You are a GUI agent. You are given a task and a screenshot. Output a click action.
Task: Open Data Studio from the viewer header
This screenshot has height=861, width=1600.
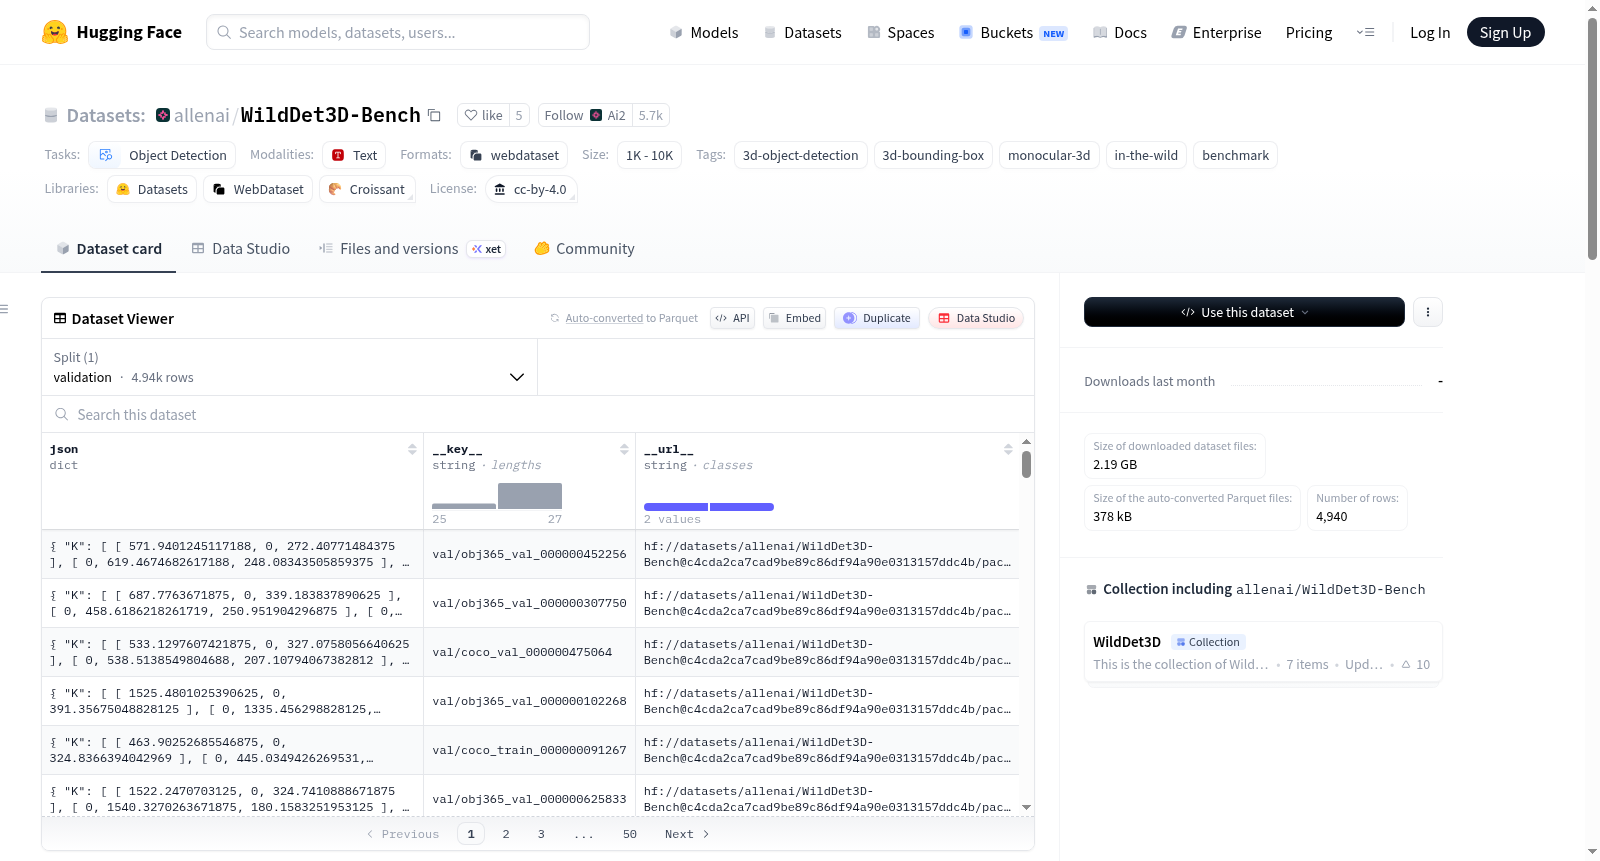975,318
